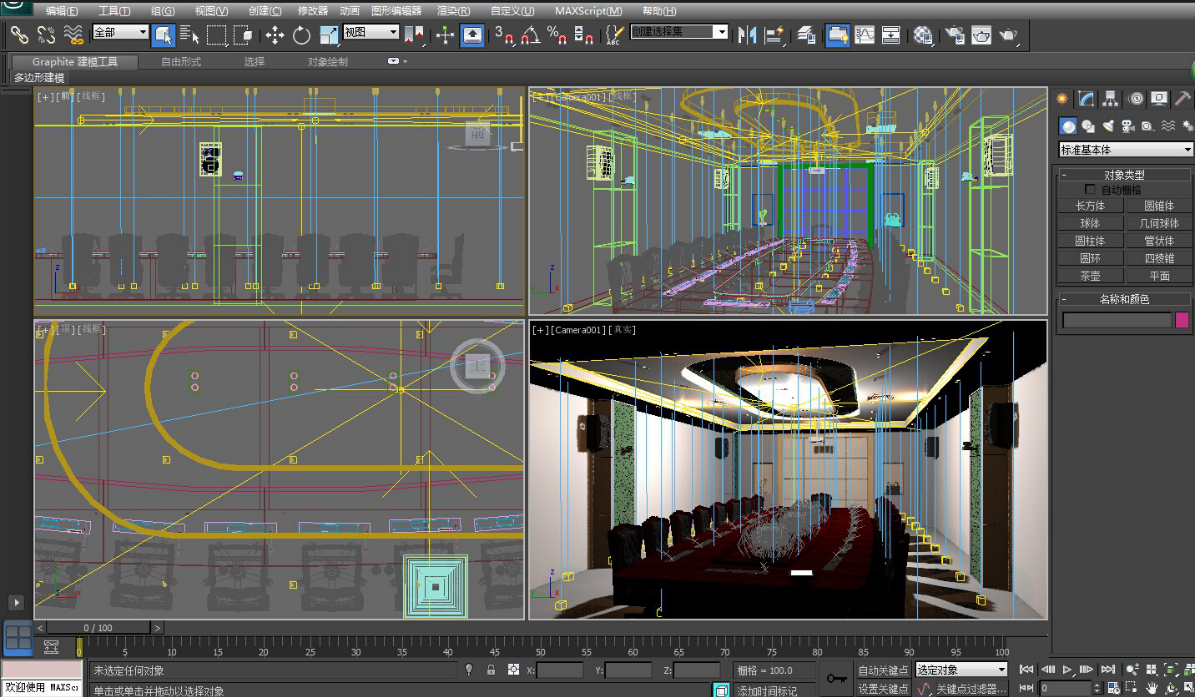Screen dimensions: 1195x697
Task: Toggle keyboard shortcut override
Action: 473,34
